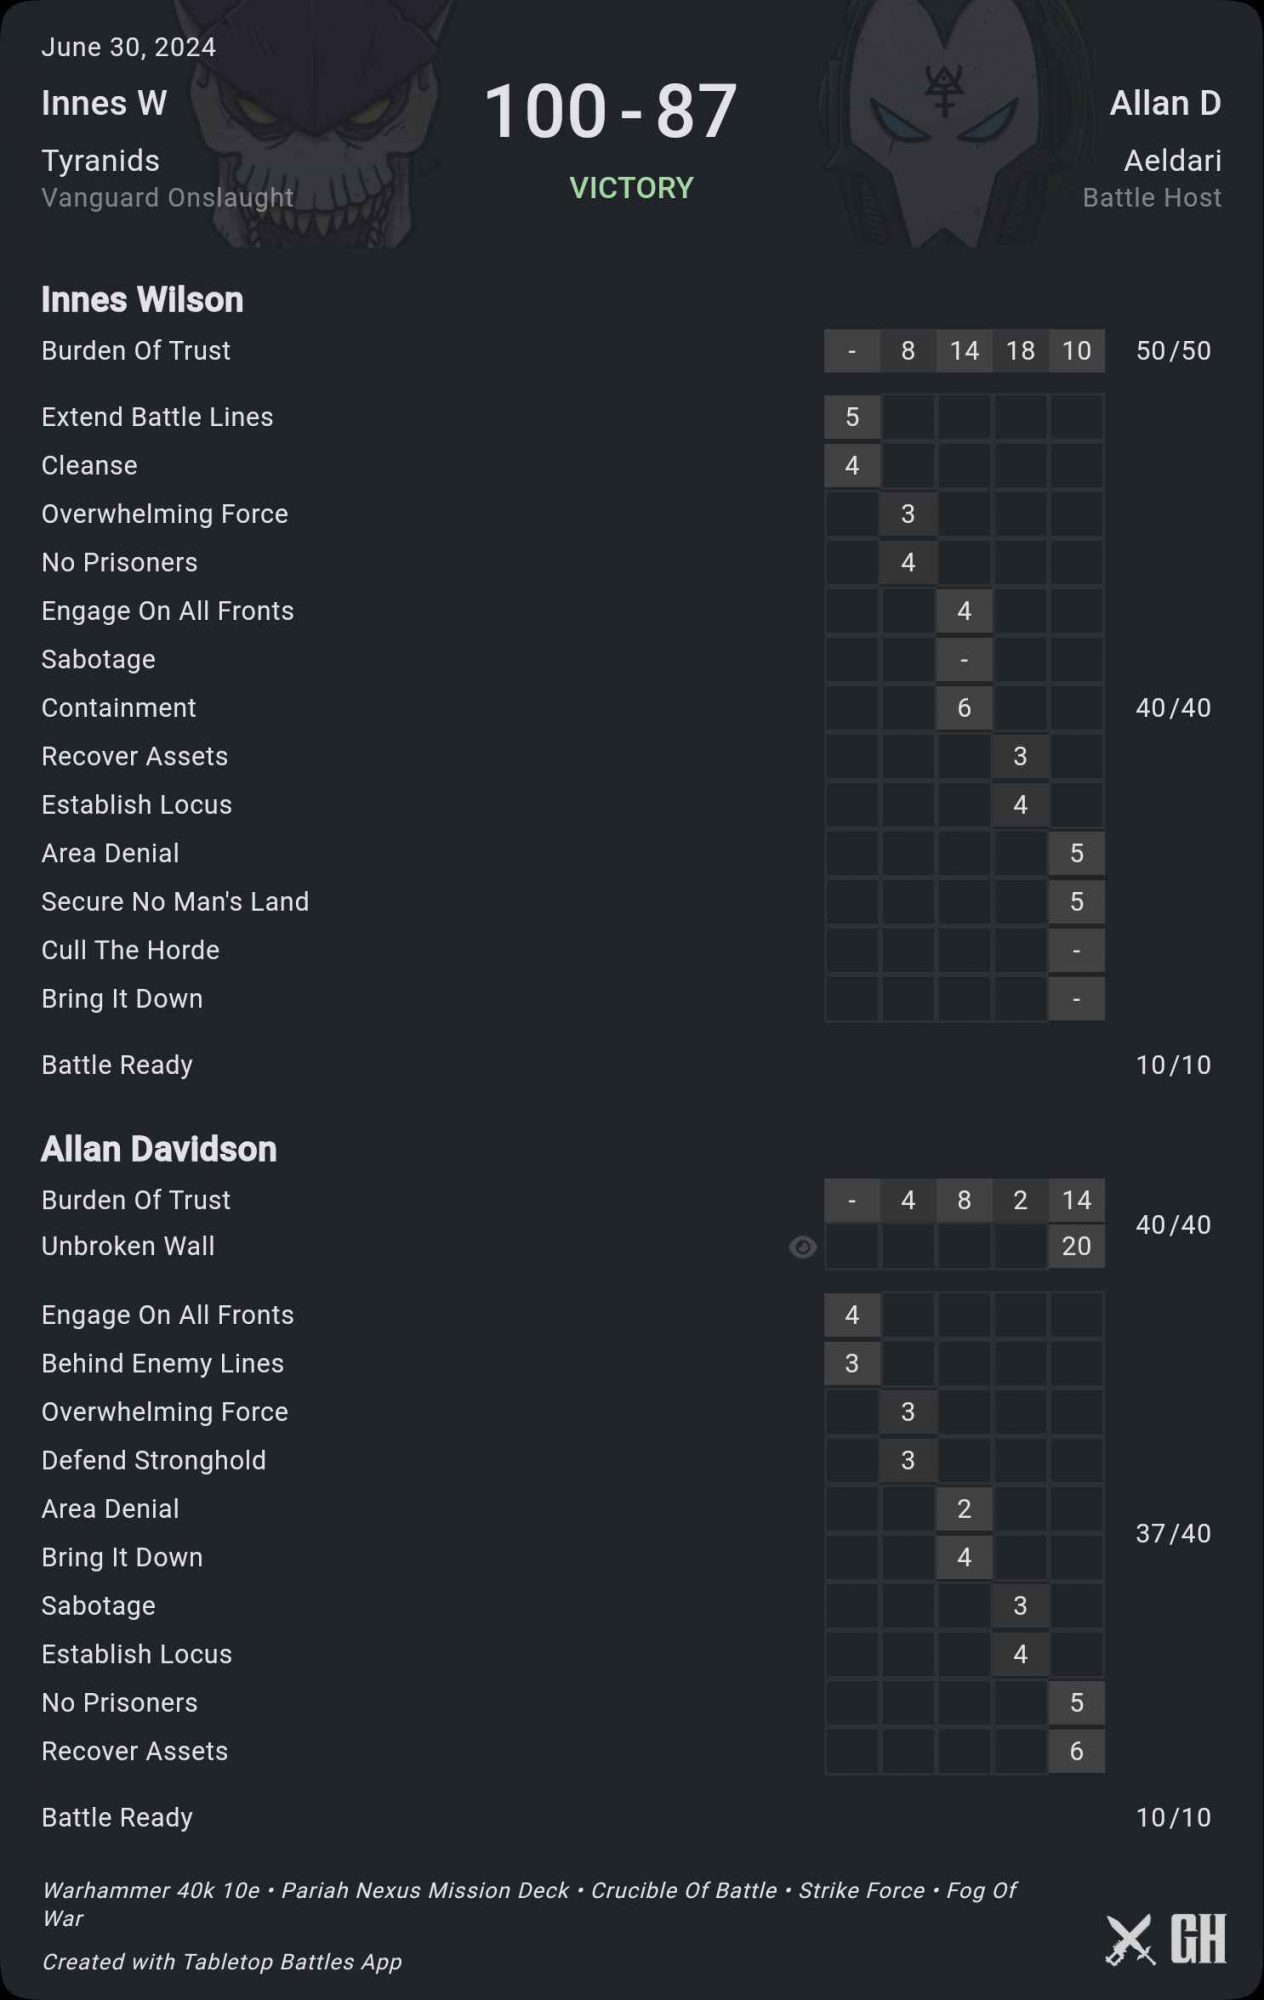Click the June 30, 2024 date
The height and width of the screenshot is (2000, 1264).
(128, 47)
